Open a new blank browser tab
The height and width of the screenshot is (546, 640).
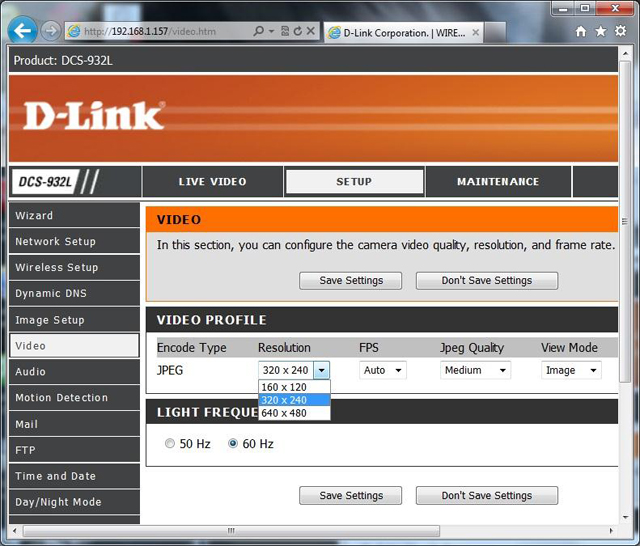point(495,33)
